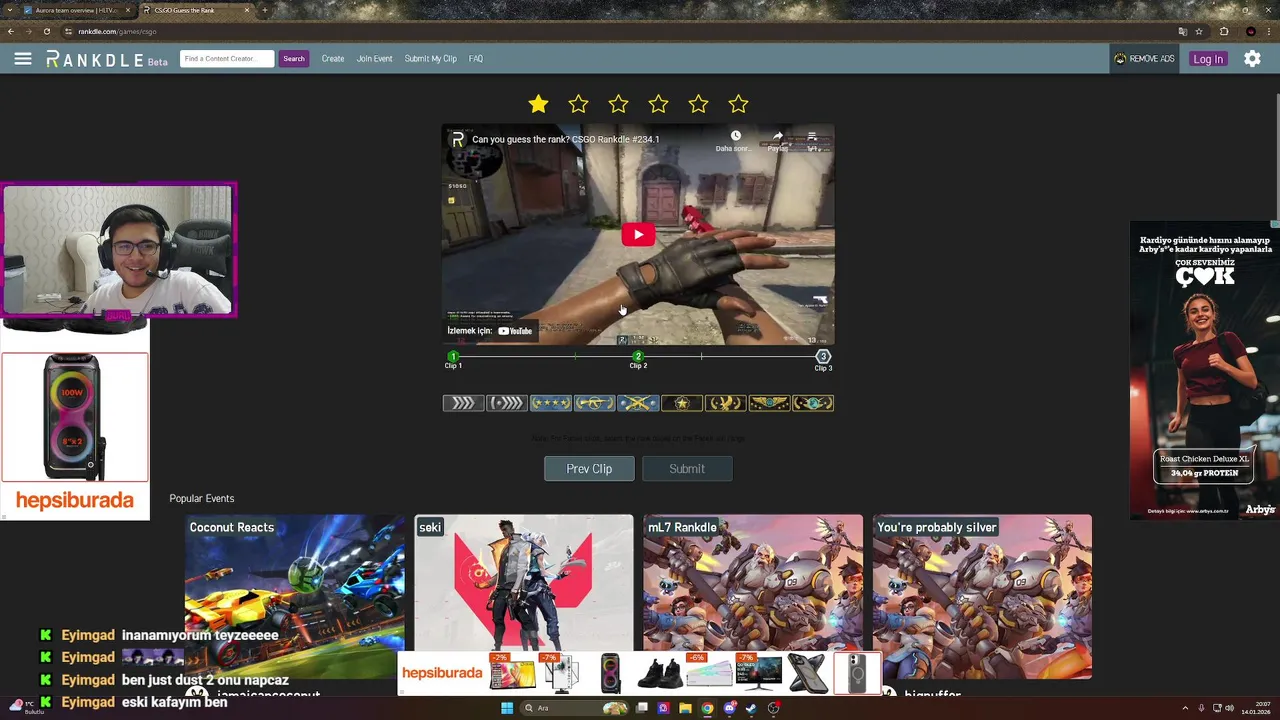1280x720 pixels.
Task: Open the Submit My Clip link
Action: point(431,59)
